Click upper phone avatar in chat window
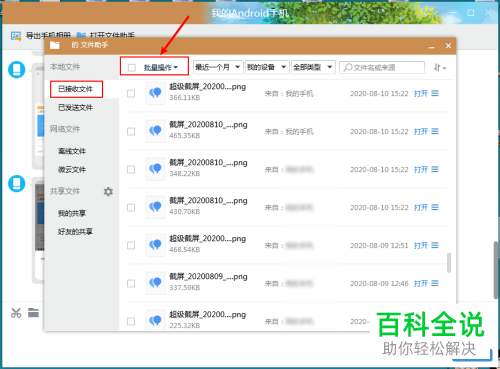This screenshot has height=369, width=500. pyautogui.click(x=17, y=70)
